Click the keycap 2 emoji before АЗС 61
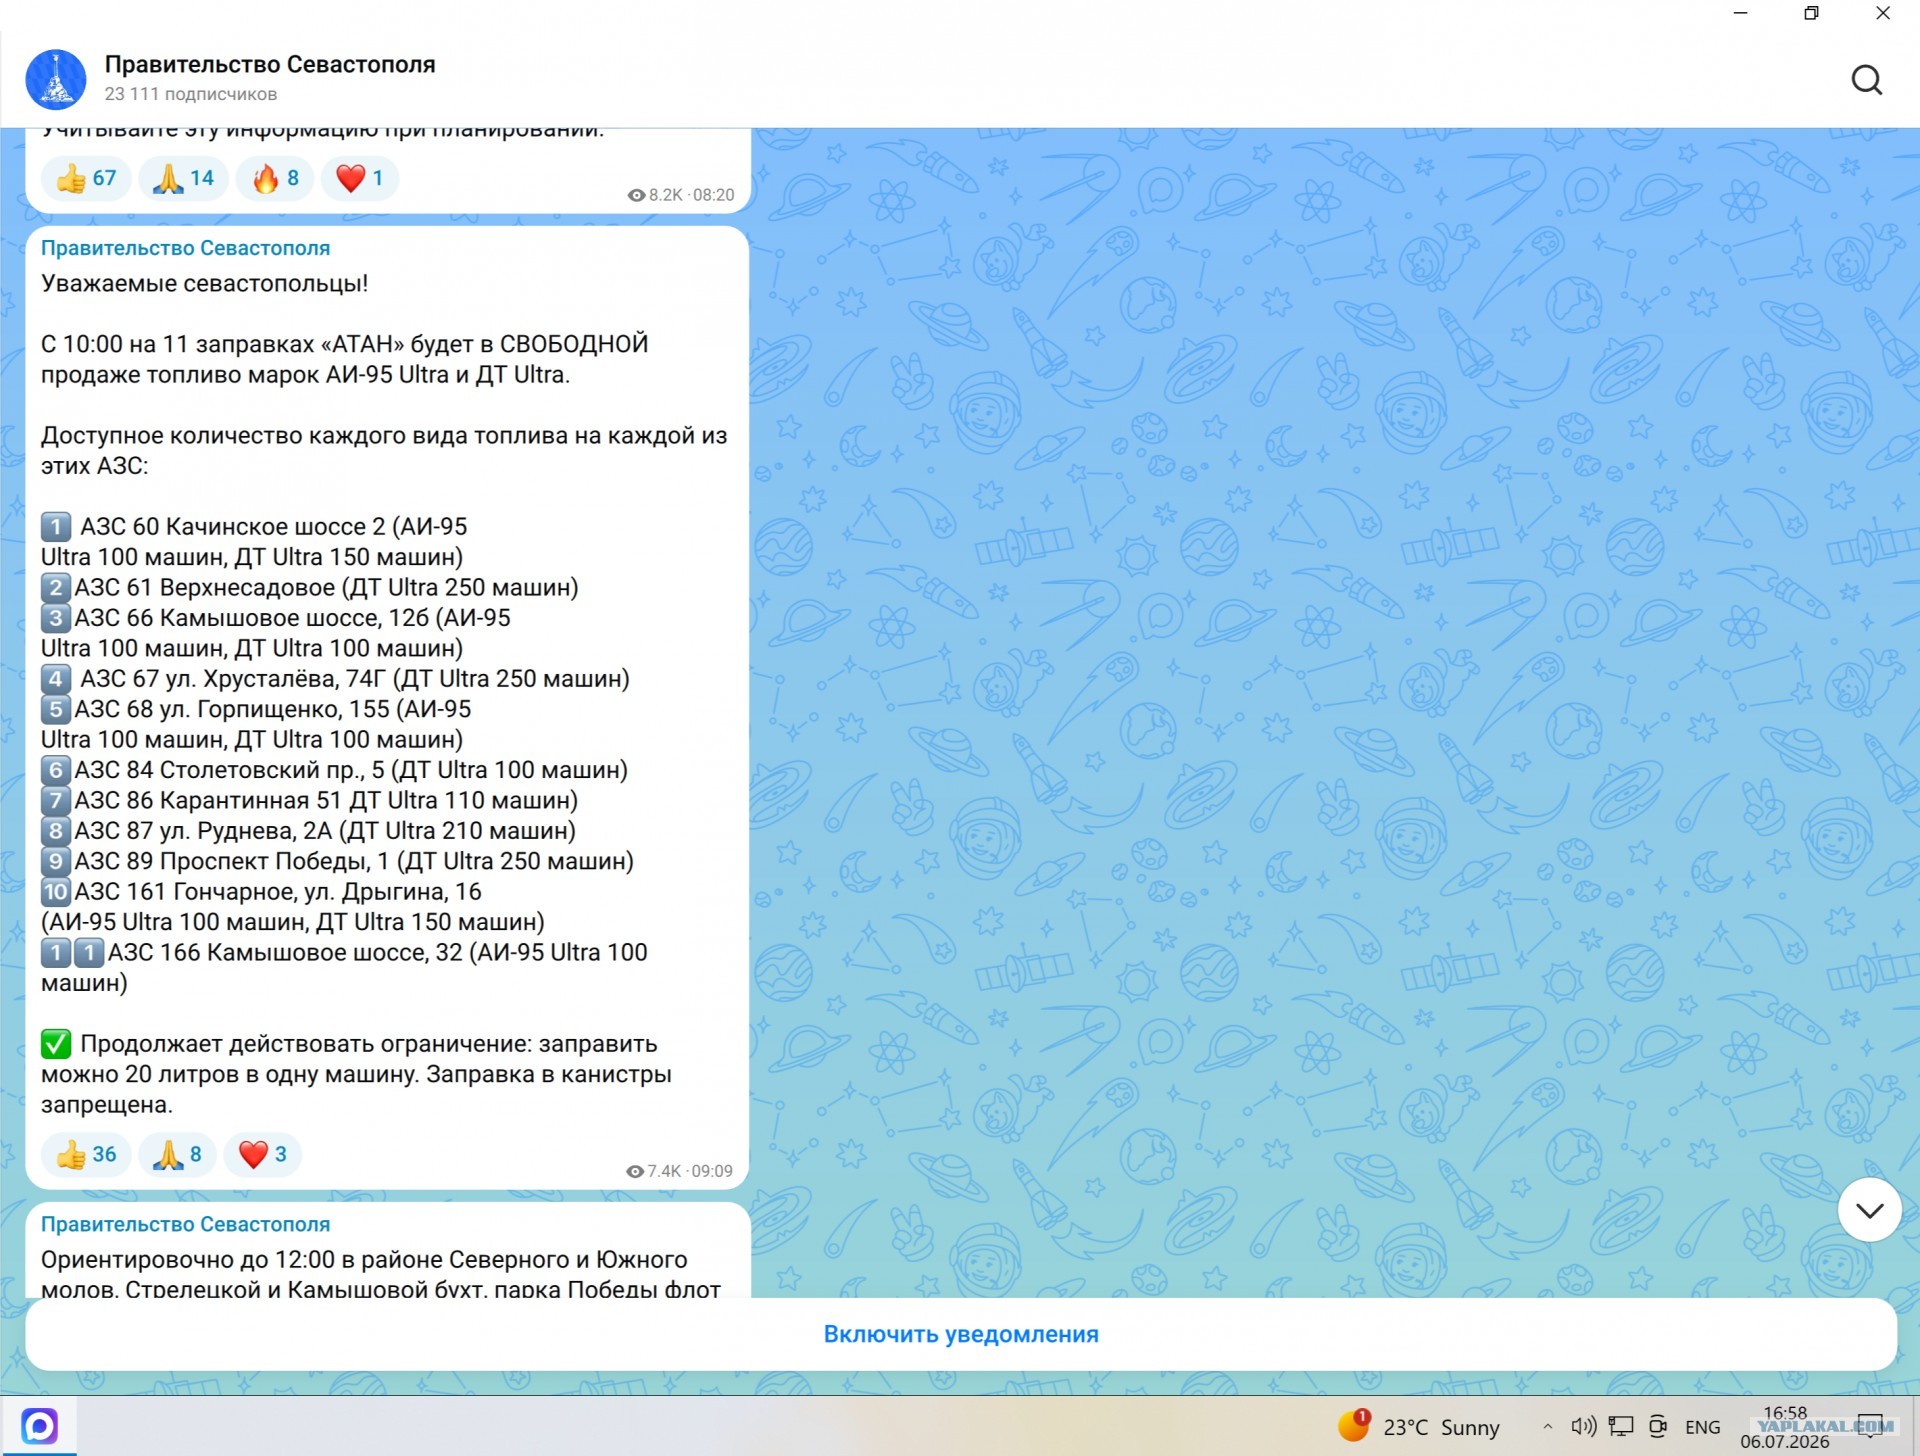 click(x=56, y=588)
